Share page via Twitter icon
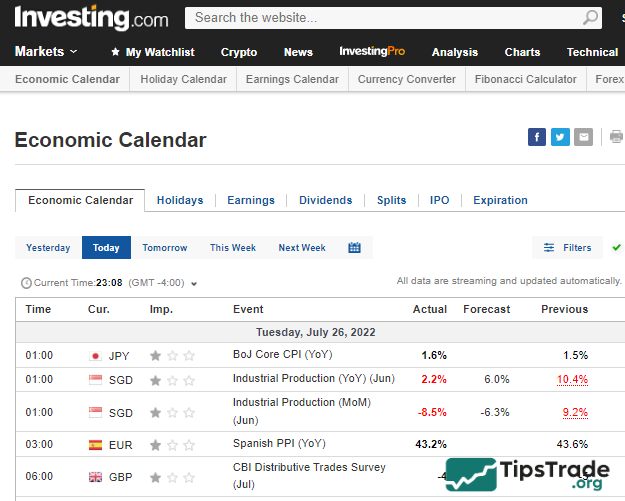This screenshot has width=625, height=501. click(560, 137)
